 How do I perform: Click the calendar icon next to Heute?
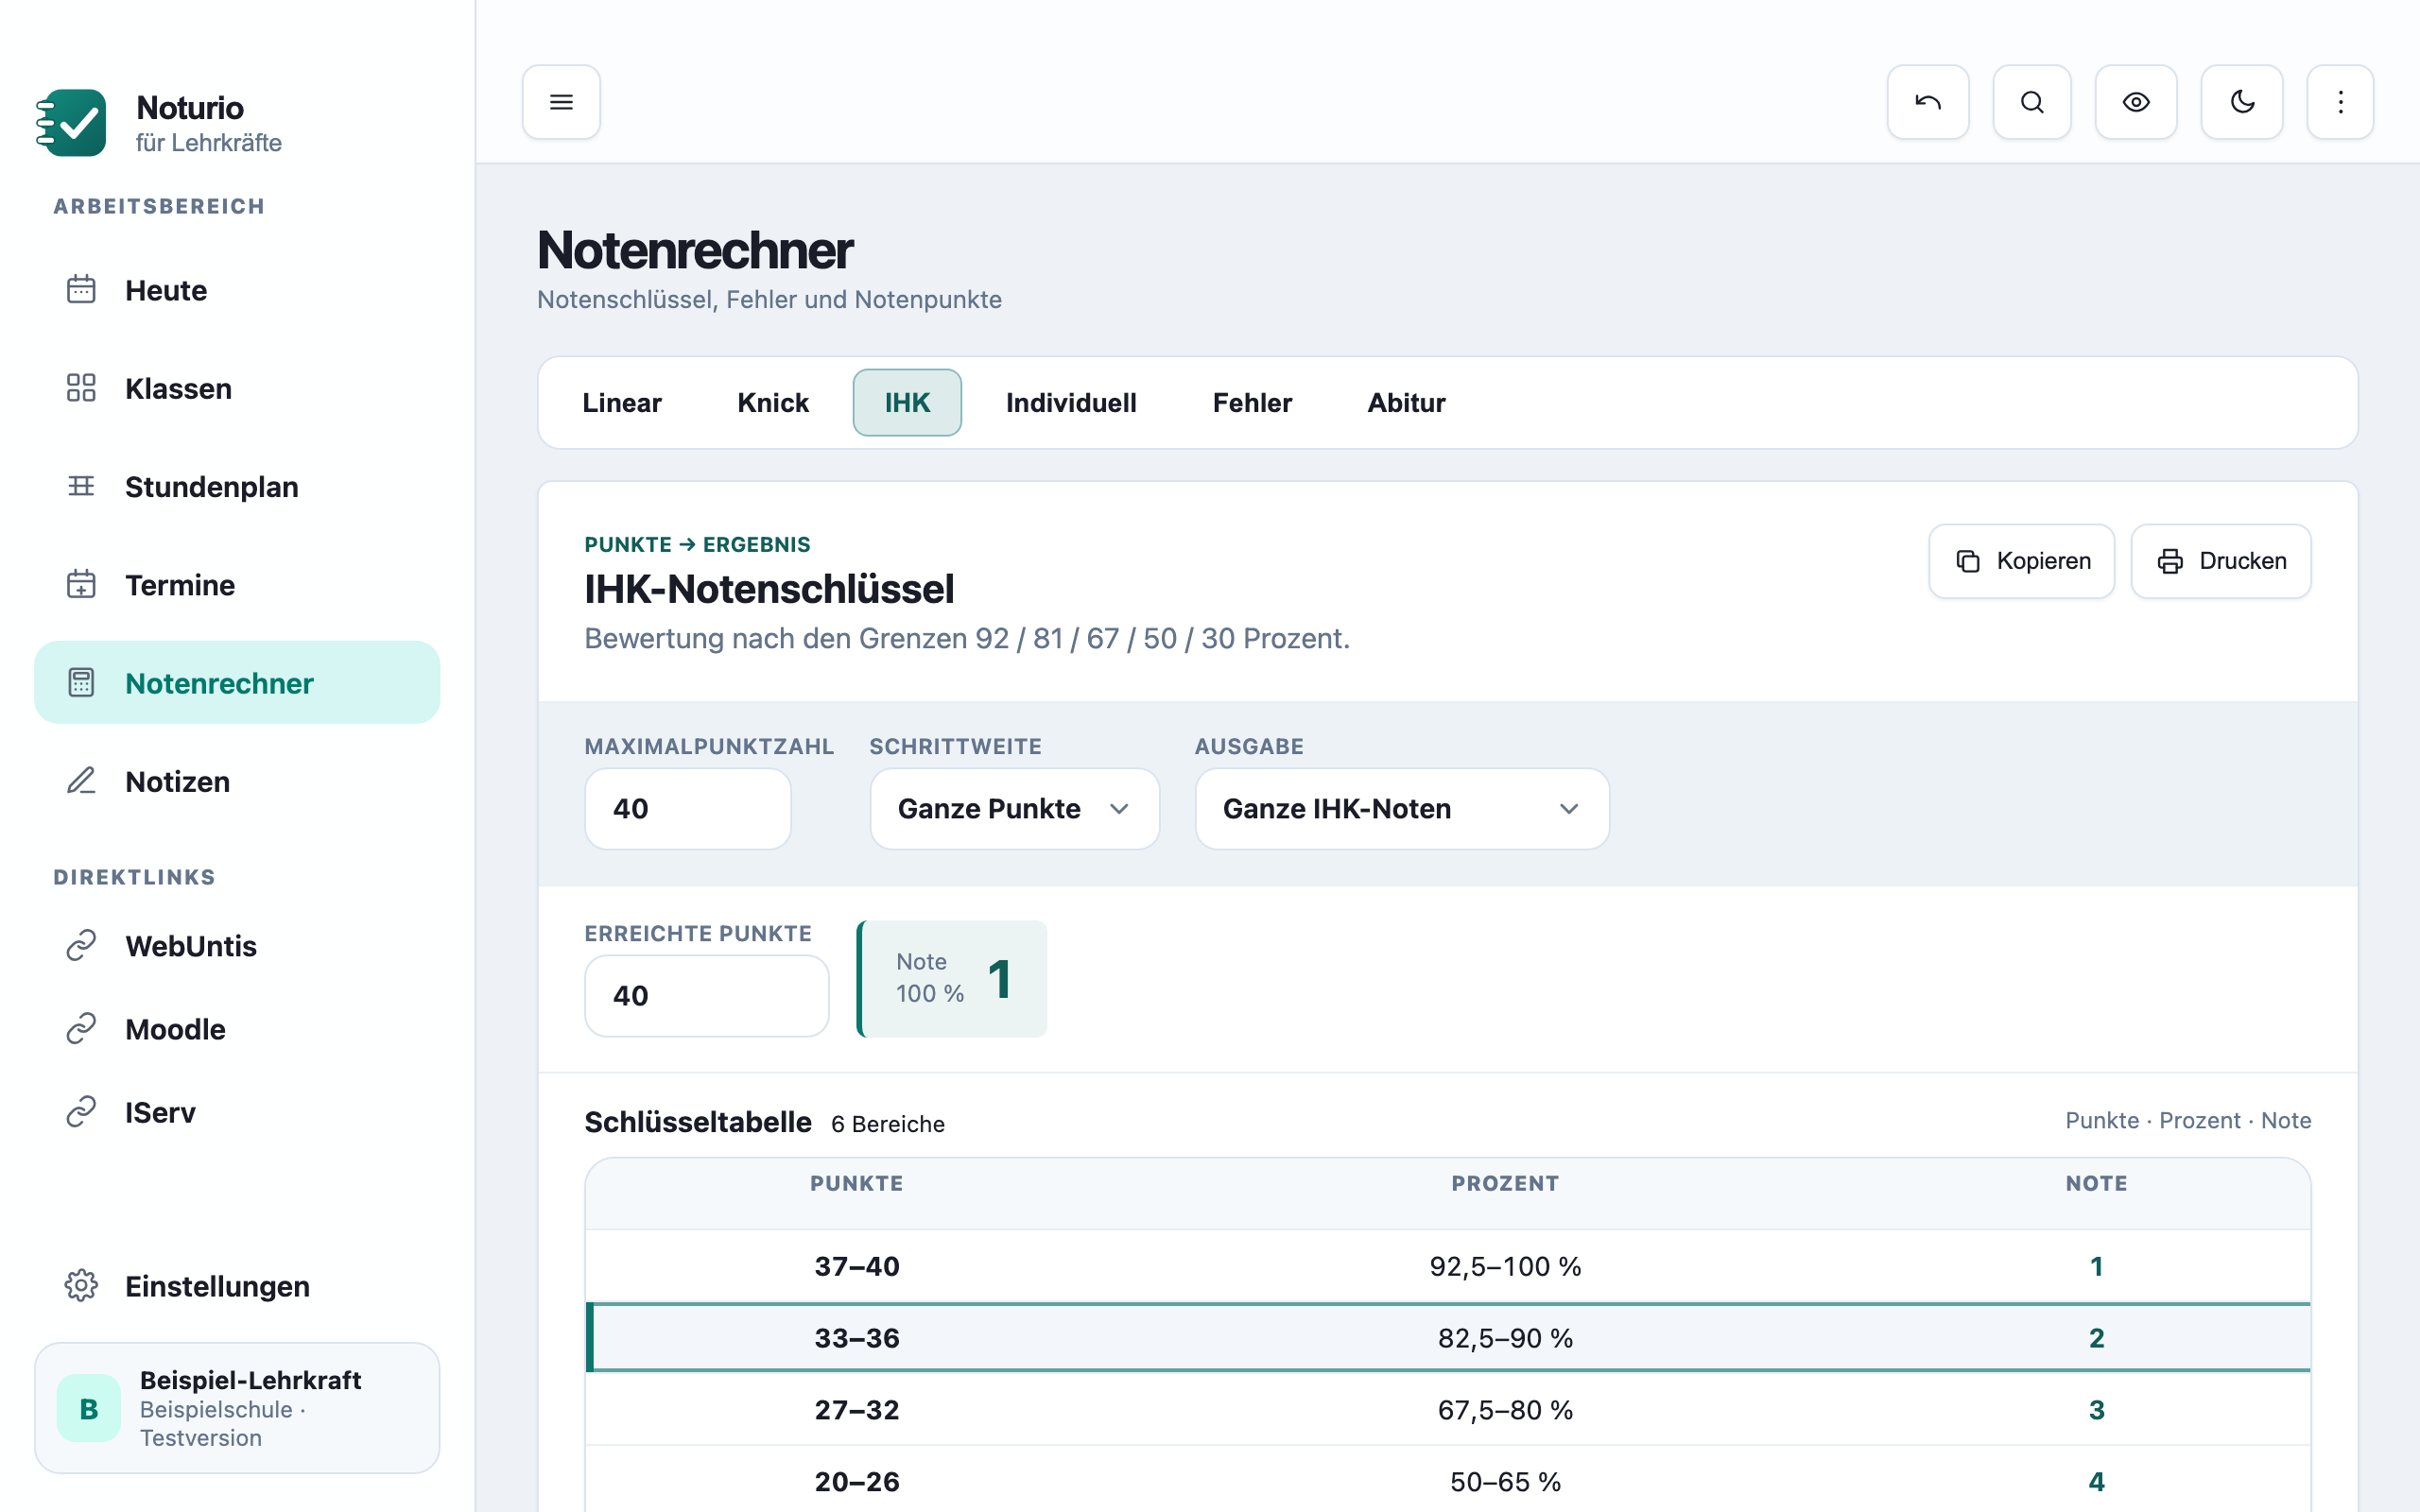tap(81, 290)
